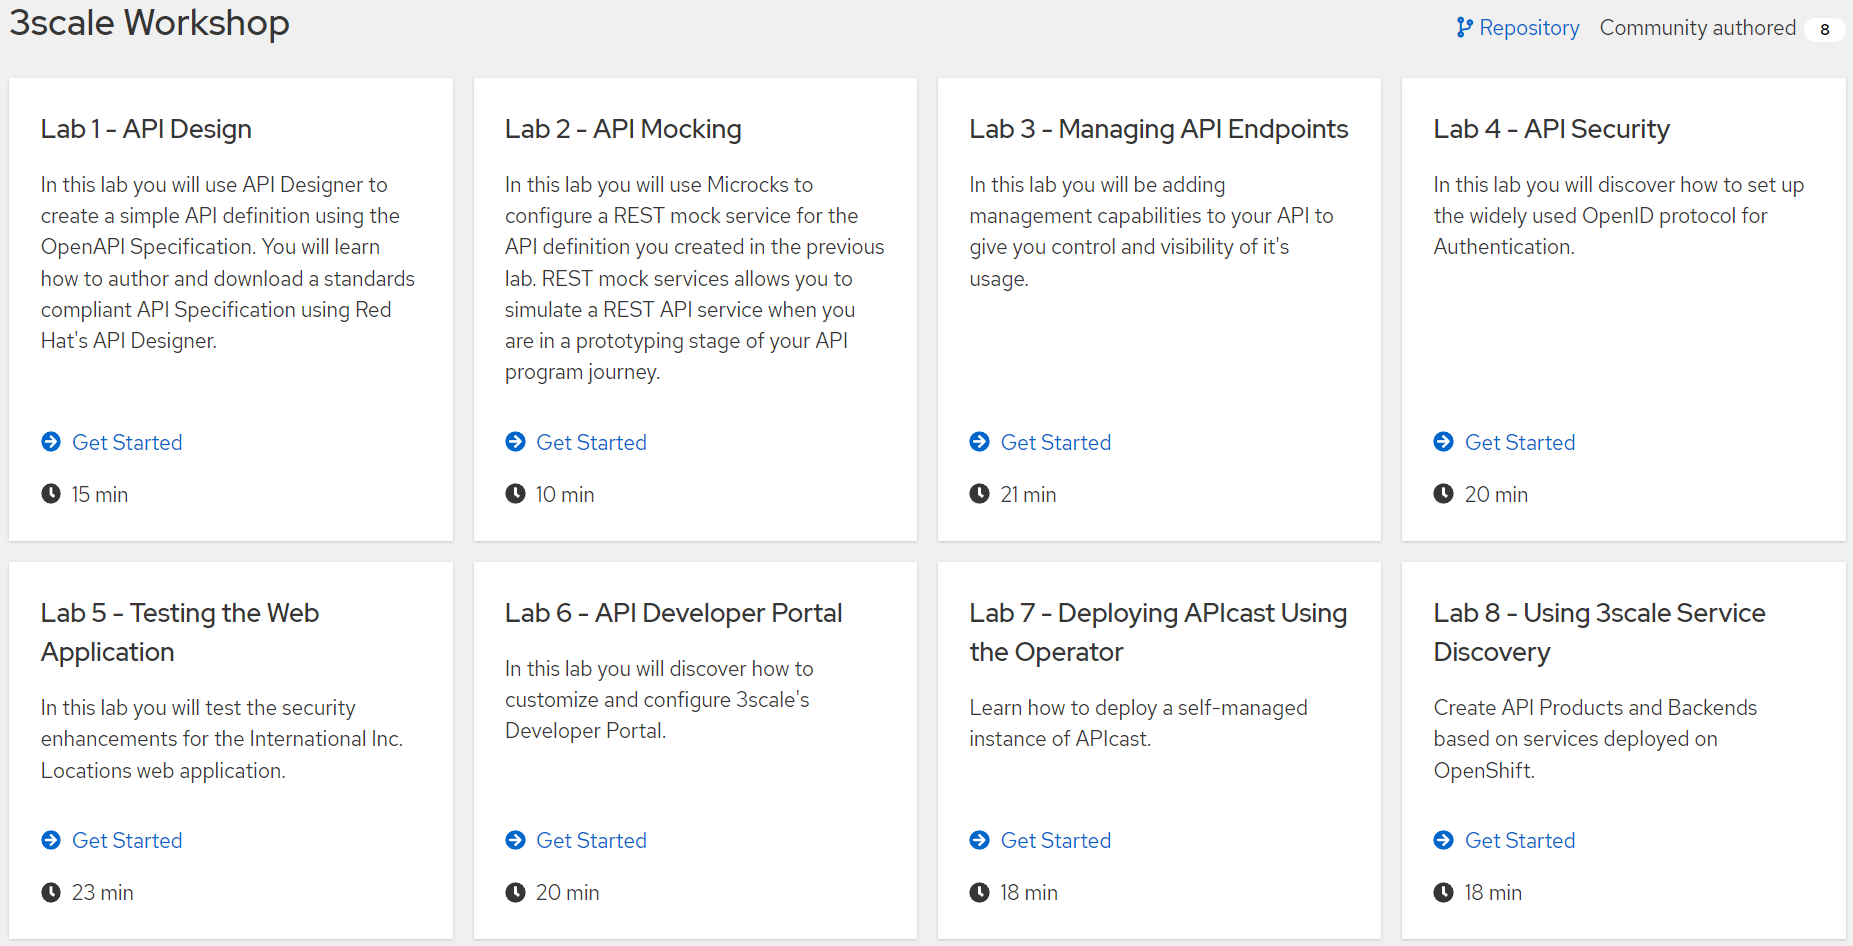The image size is (1853, 946).
Task: Launch Lab 7 APIcast Get Started link
Action: click(1055, 840)
